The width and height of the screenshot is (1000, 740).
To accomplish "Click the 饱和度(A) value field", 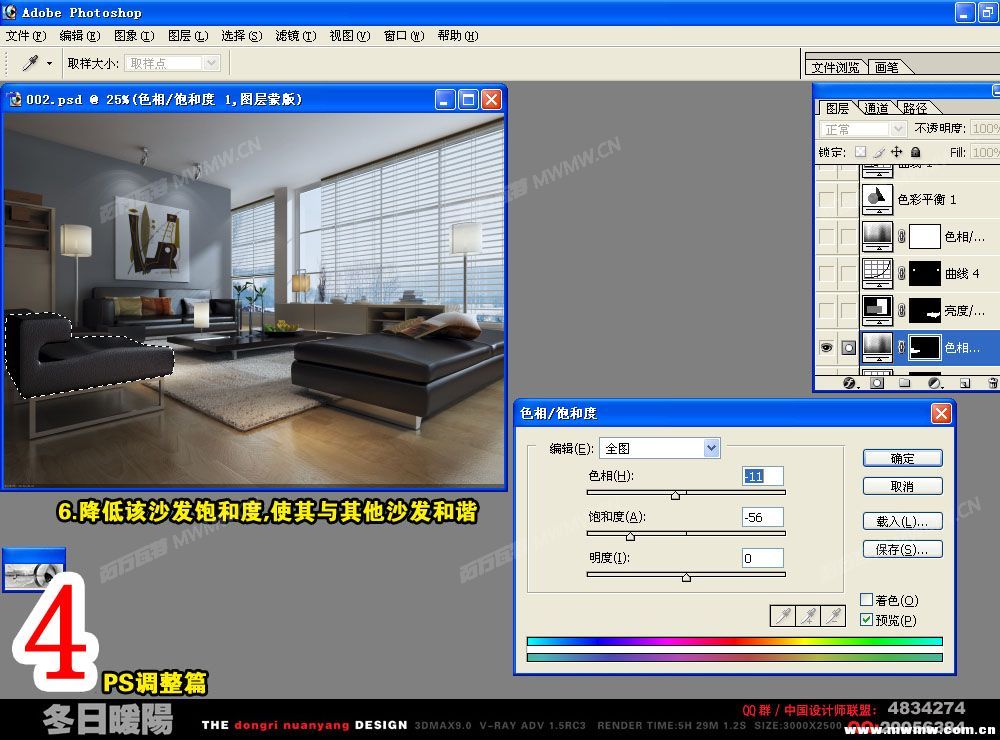I will click(763, 517).
